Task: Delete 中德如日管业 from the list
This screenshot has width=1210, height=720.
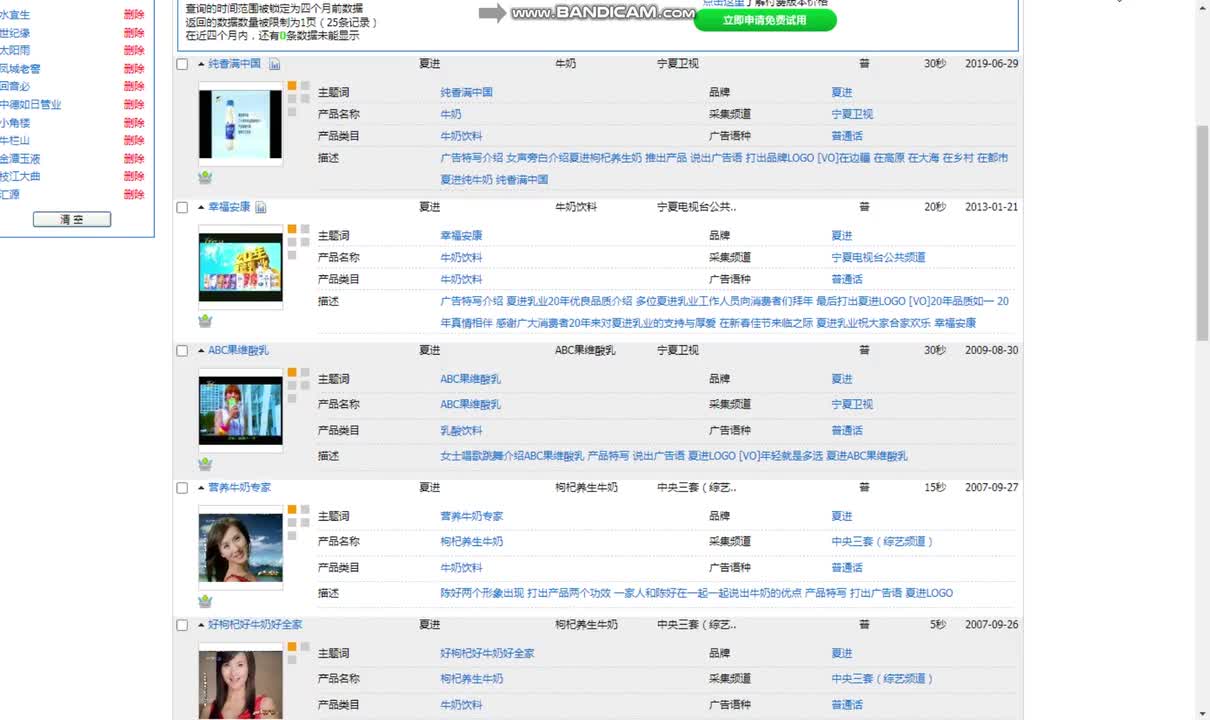Action: click(134, 104)
